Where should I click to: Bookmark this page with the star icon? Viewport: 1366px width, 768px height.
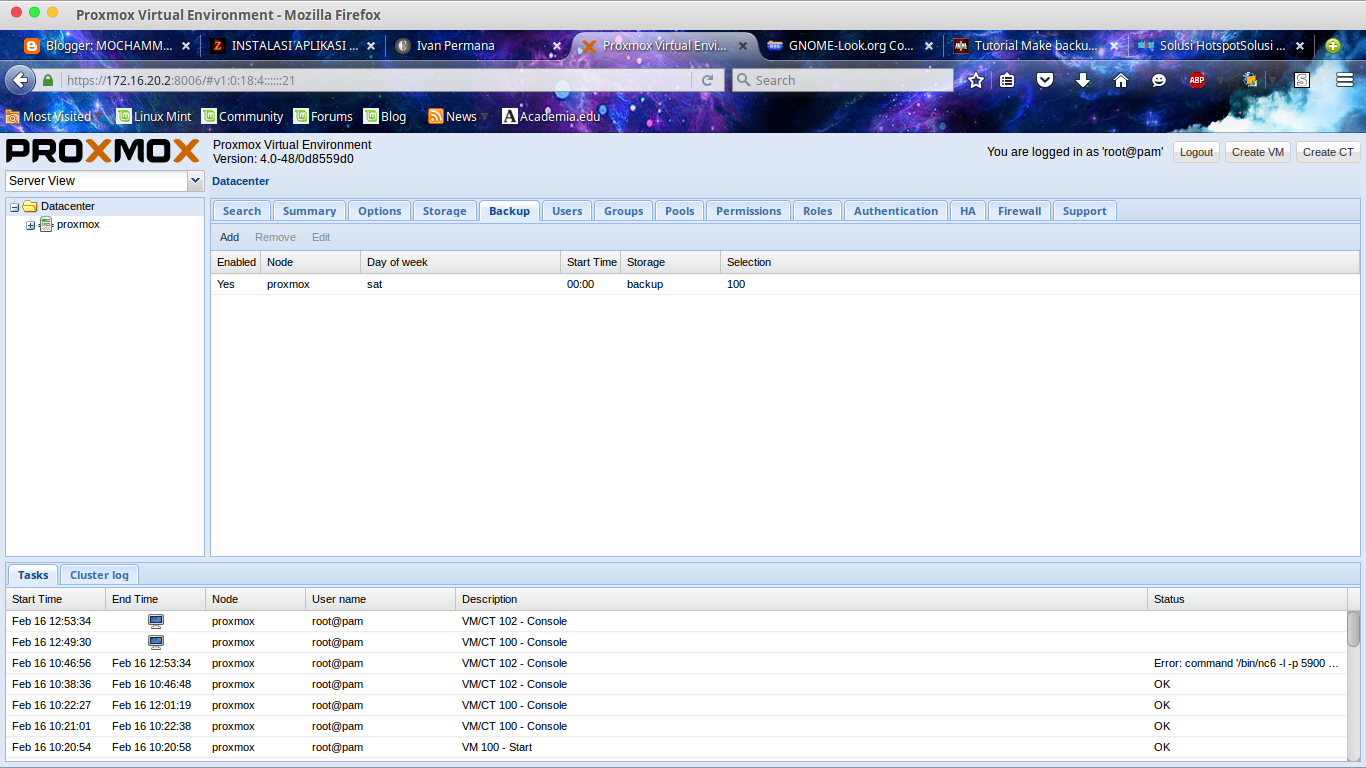pyautogui.click(x=976, y=80)
